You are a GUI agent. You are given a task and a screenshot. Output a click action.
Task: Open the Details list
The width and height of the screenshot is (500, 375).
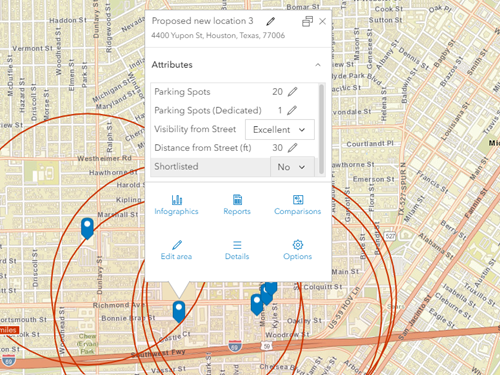coord(237,250)
